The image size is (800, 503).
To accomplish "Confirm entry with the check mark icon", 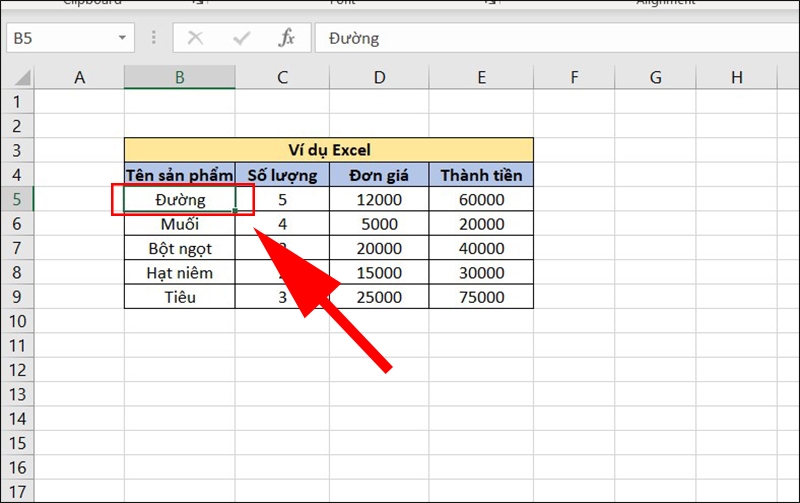I will click(241, 38).
